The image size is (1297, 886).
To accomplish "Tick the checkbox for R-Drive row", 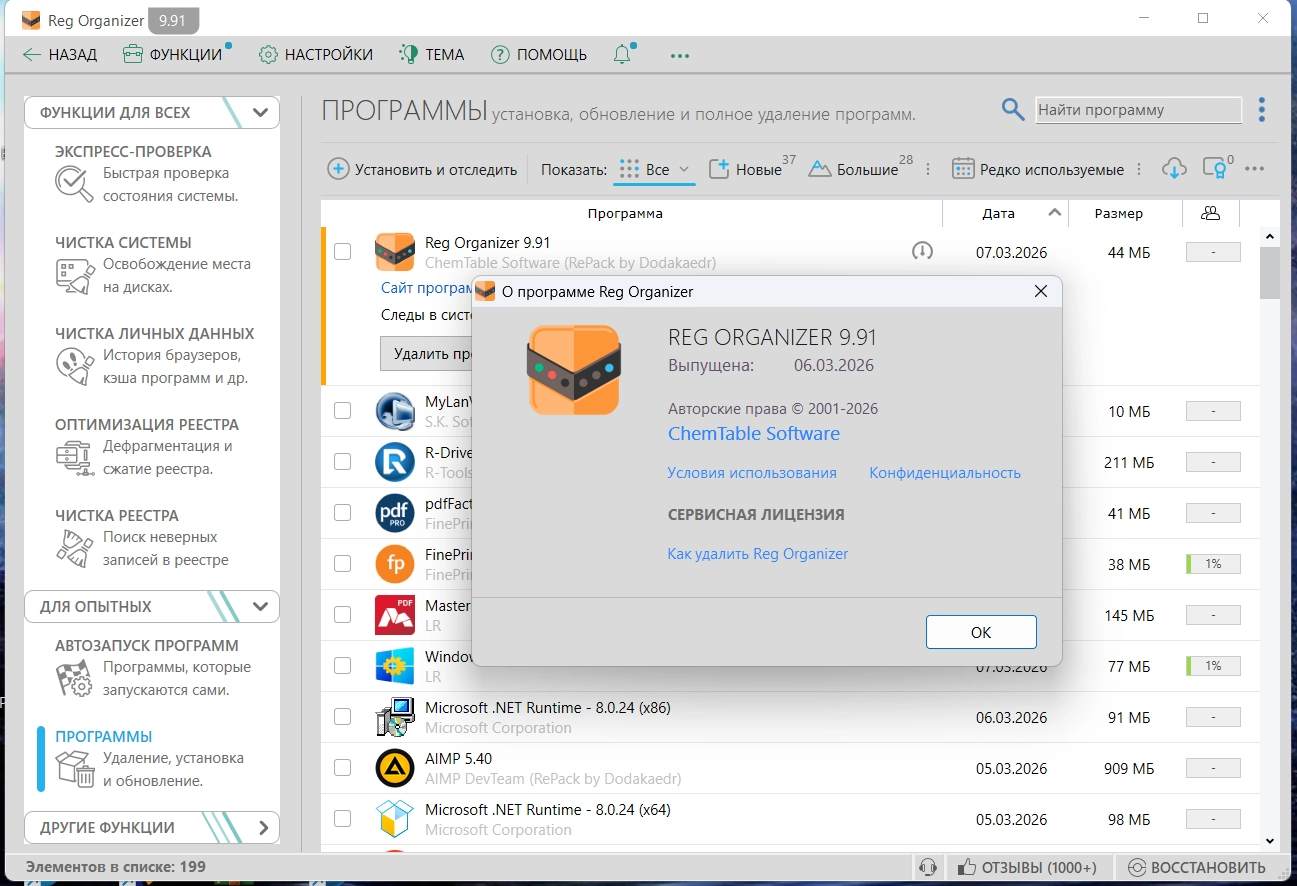I will (342, 461).
